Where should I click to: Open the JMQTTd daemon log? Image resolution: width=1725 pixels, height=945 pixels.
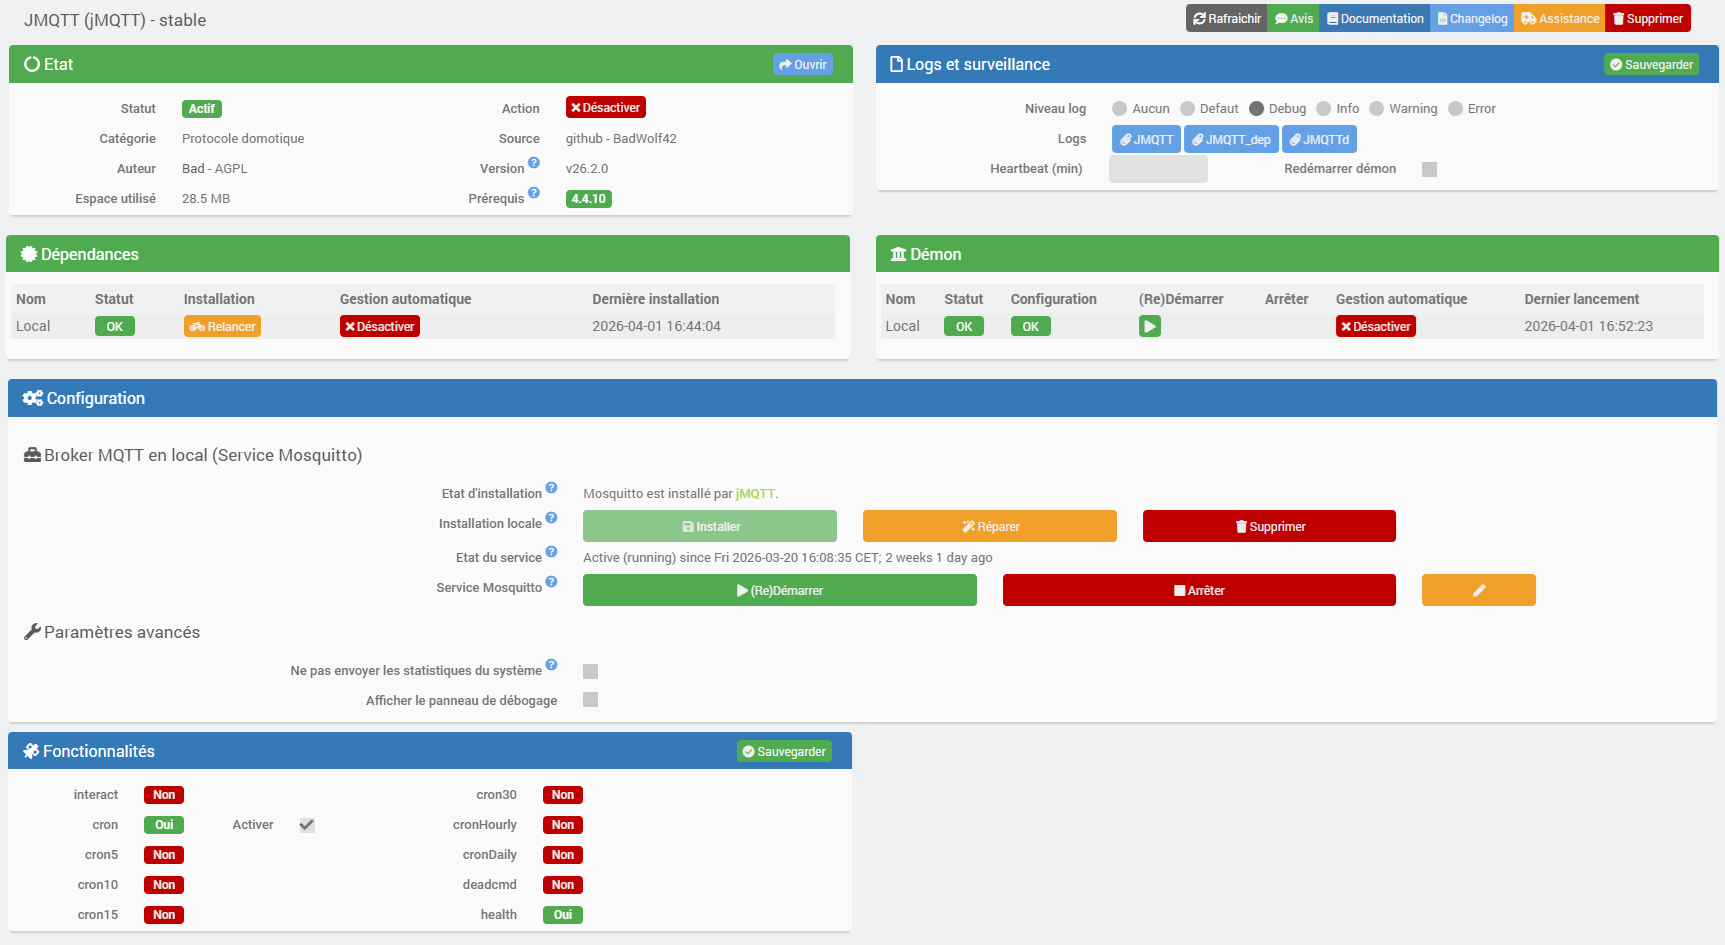click(x=1318, y=139)
